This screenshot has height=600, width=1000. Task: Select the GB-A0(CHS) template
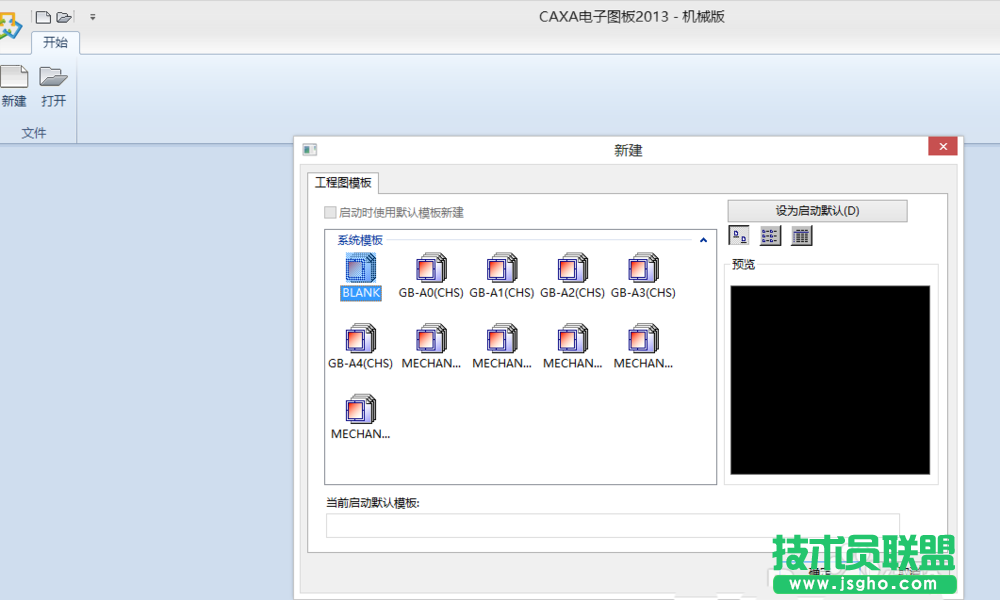point(430,272)
